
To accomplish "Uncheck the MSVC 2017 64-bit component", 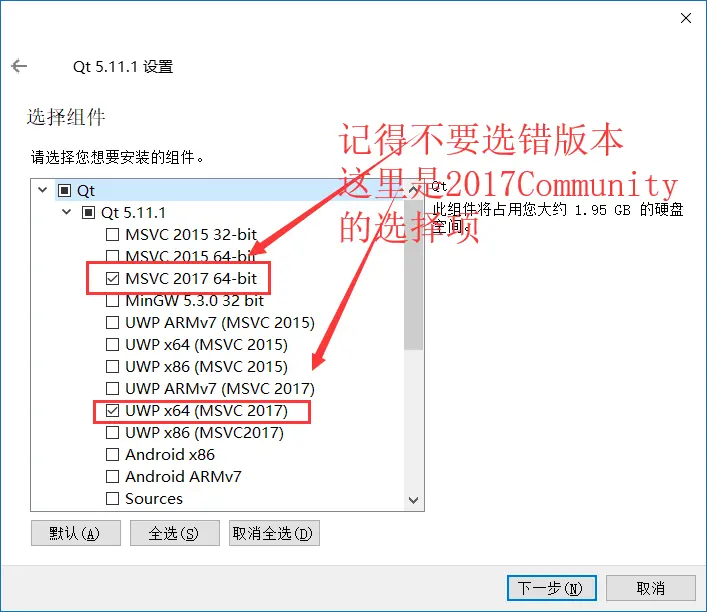I will 112,278.
